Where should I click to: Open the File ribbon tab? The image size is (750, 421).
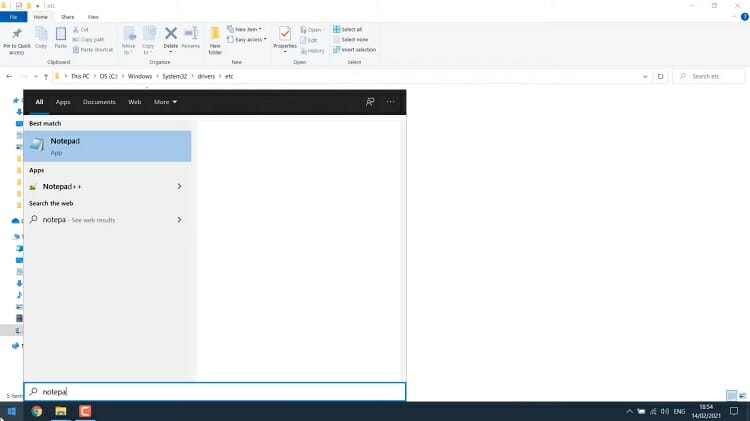coord(13,17)
